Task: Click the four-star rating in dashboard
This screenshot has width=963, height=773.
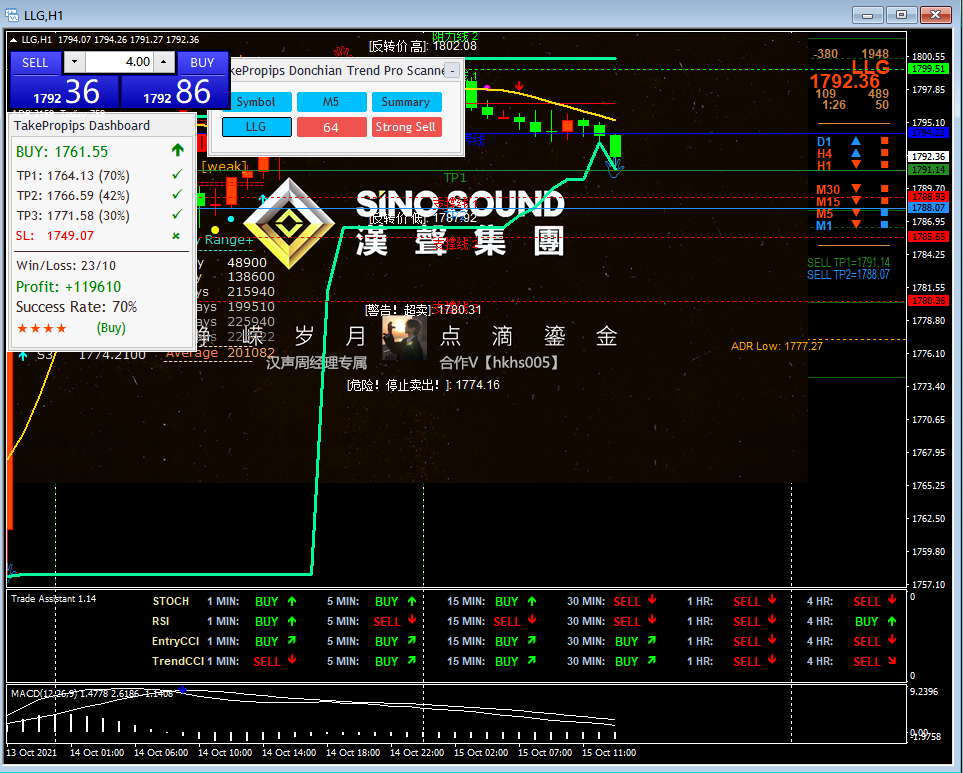Action: 42,328
